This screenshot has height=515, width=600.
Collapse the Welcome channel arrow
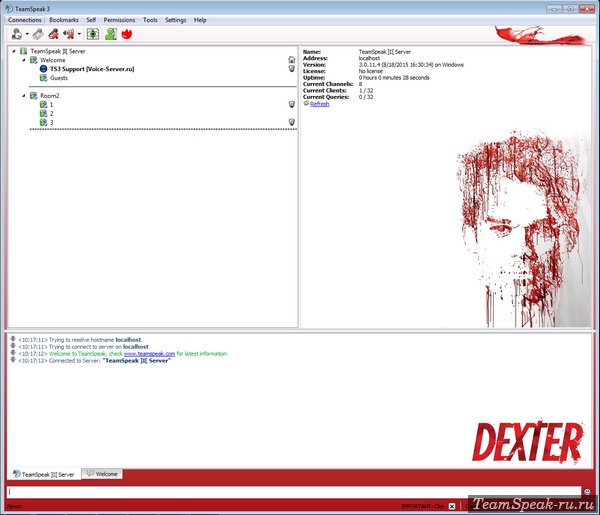(x=24, y=60)
